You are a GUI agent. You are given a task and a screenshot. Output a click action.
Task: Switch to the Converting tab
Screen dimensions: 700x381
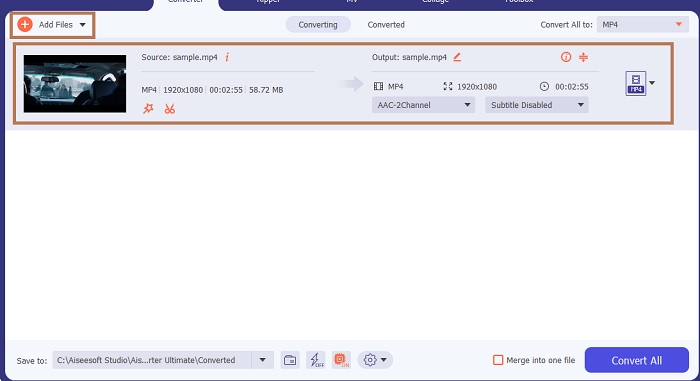318,25
